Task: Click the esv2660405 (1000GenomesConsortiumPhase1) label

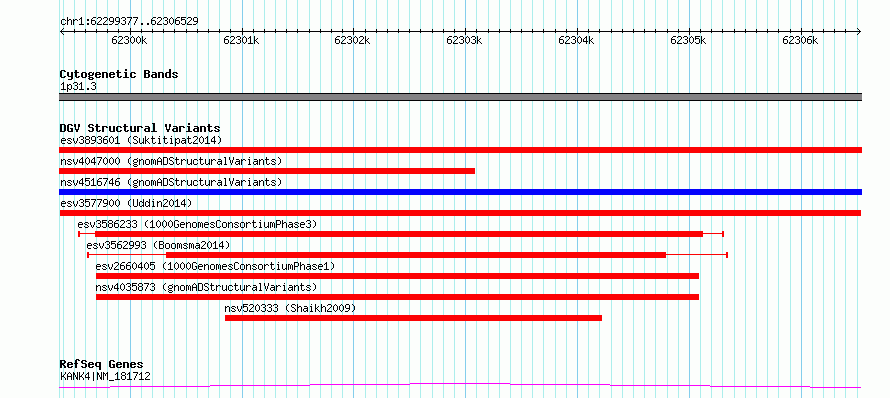Action: 215,266
